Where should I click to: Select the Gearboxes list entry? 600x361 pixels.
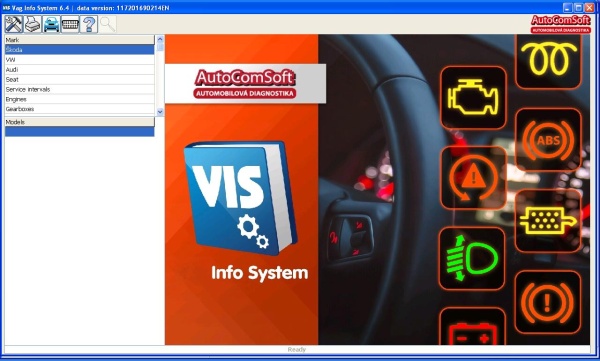pyautogui.click(x=79, y=109)
